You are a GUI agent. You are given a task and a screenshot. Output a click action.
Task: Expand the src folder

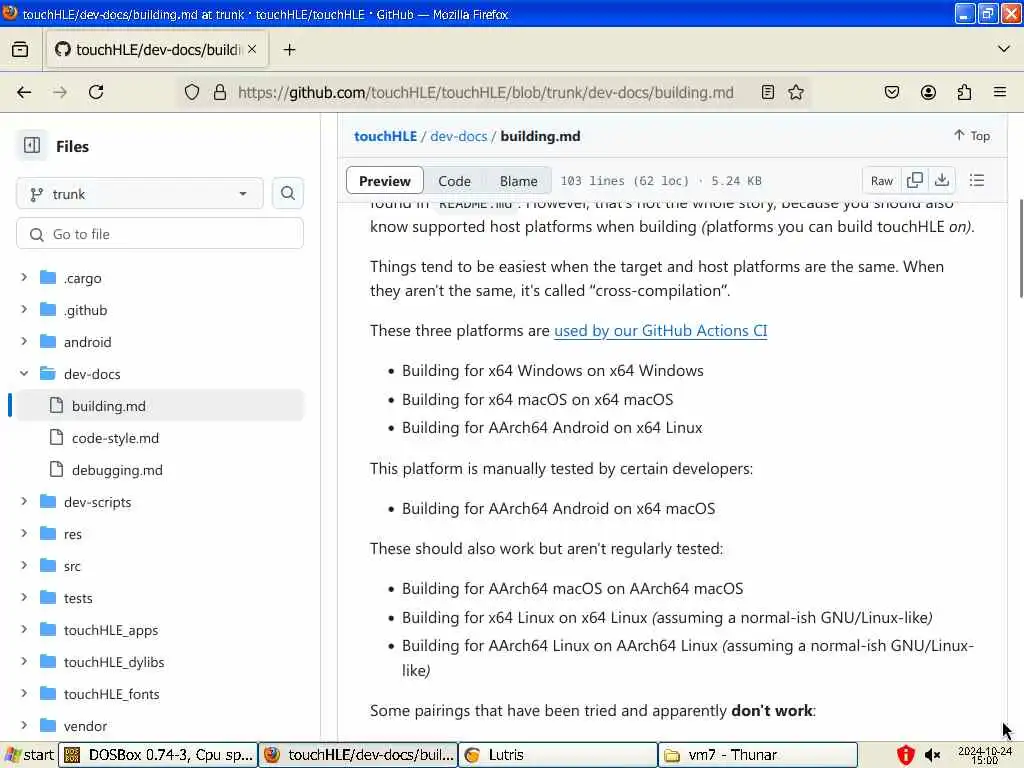[x=24, y=566]
